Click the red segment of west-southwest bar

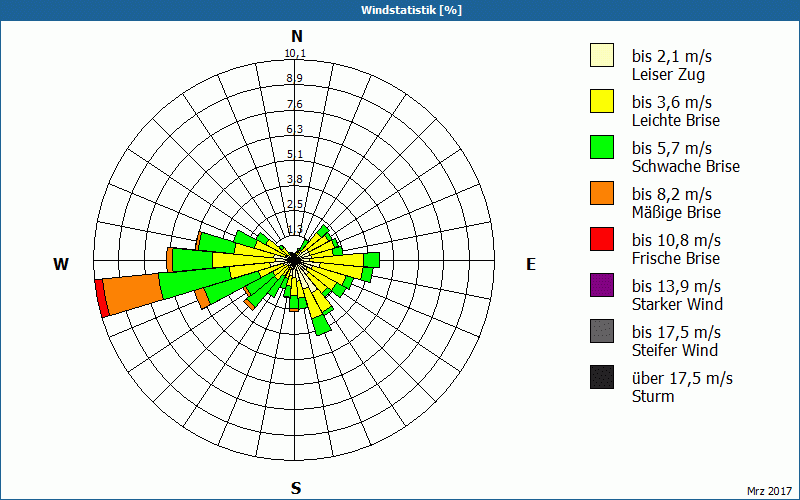(102, 298)
